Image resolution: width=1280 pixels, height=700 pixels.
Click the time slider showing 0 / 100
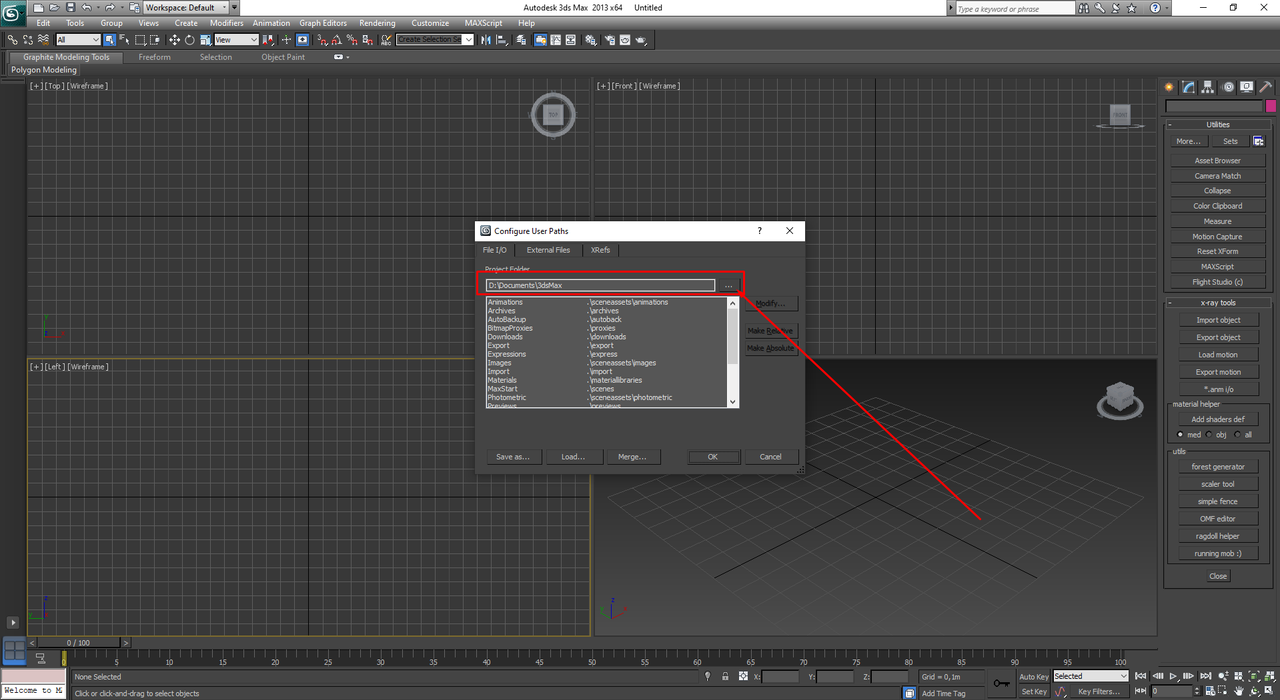pyautogui.click(x=78, y=642)
